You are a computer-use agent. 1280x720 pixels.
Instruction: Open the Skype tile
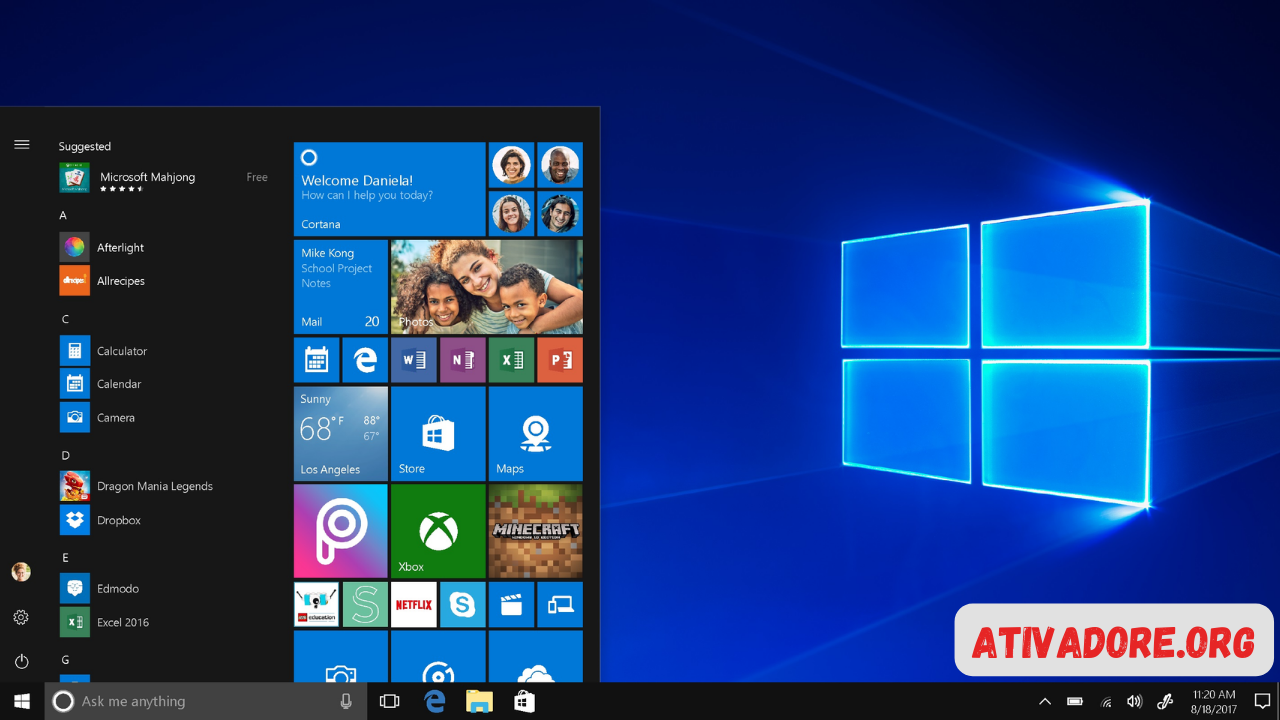pyautogui.click(x=462, y=604)
